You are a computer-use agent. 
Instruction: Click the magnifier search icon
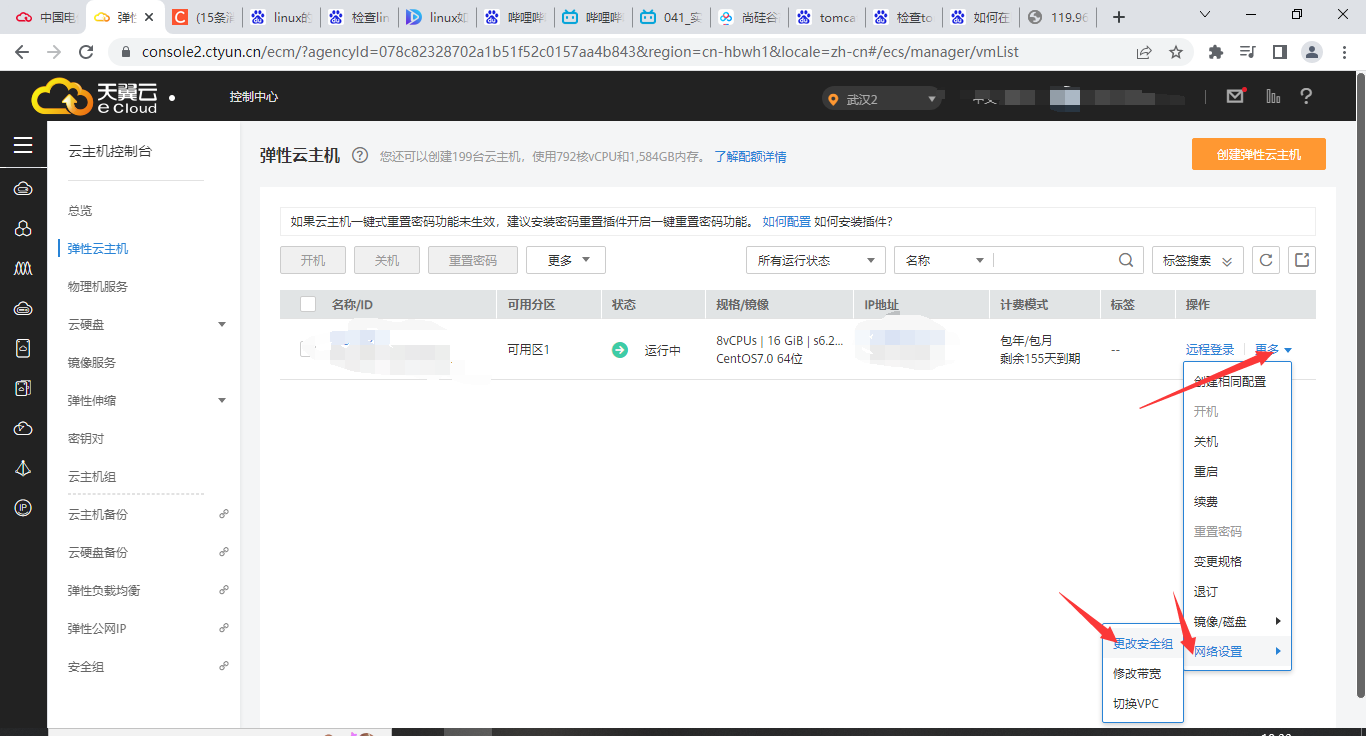coord(1126,260)
